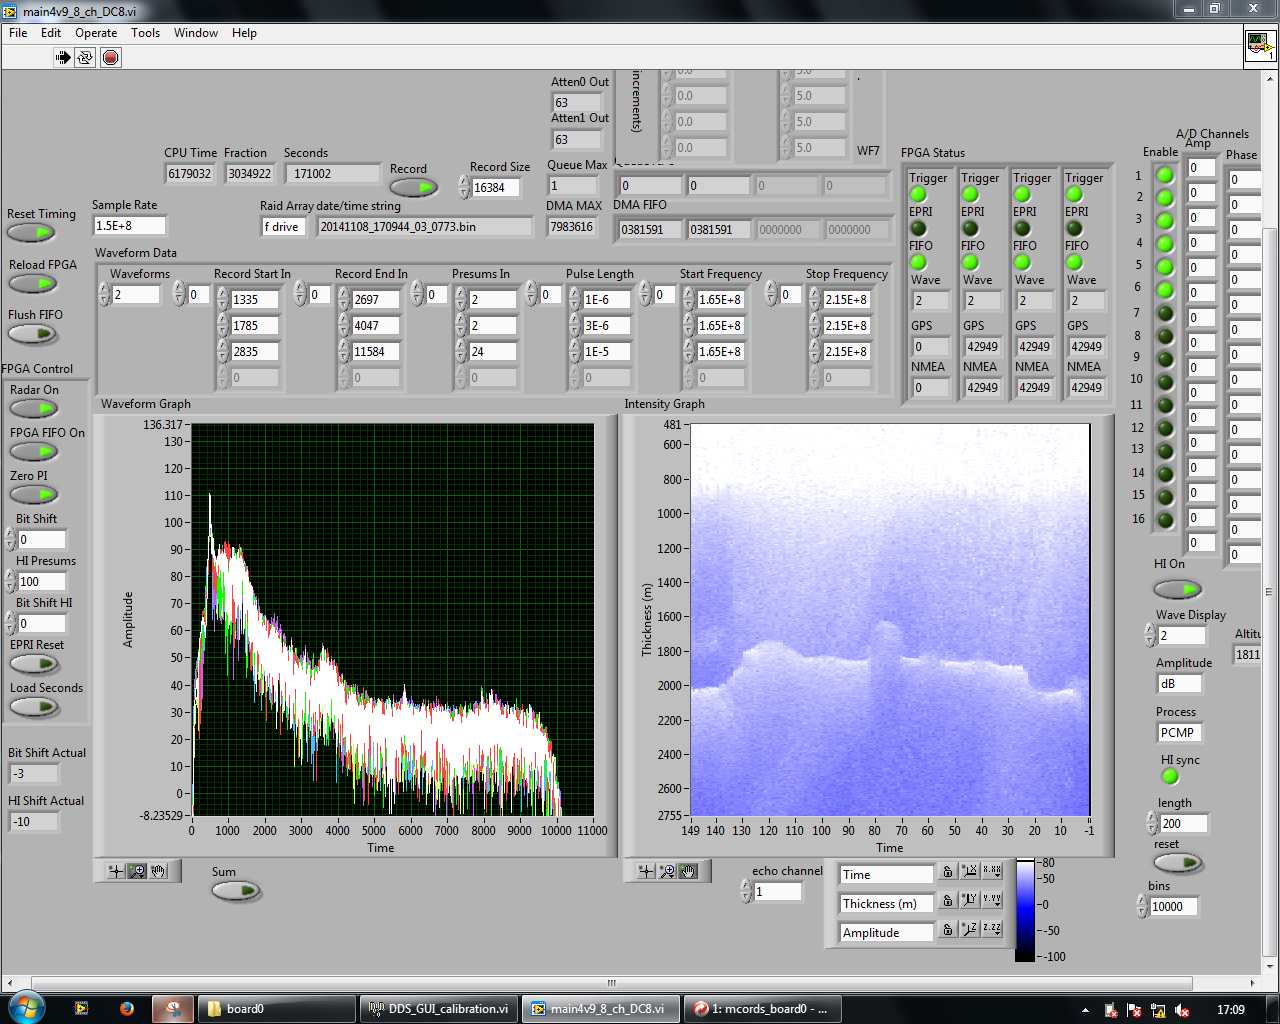Toggle the Radar On switch
The image size is (1280, 1024).
(x=34, y=408)
